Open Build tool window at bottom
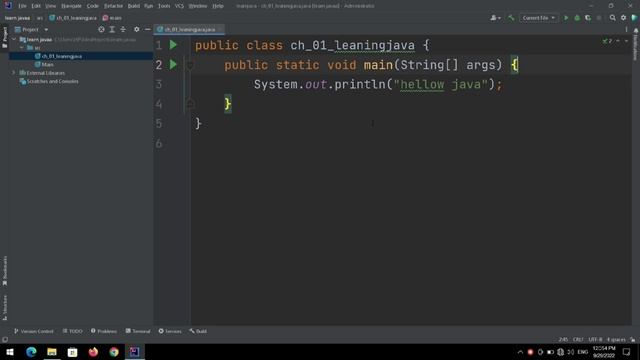The image size is (640, 360). click(x=198, y=331)
